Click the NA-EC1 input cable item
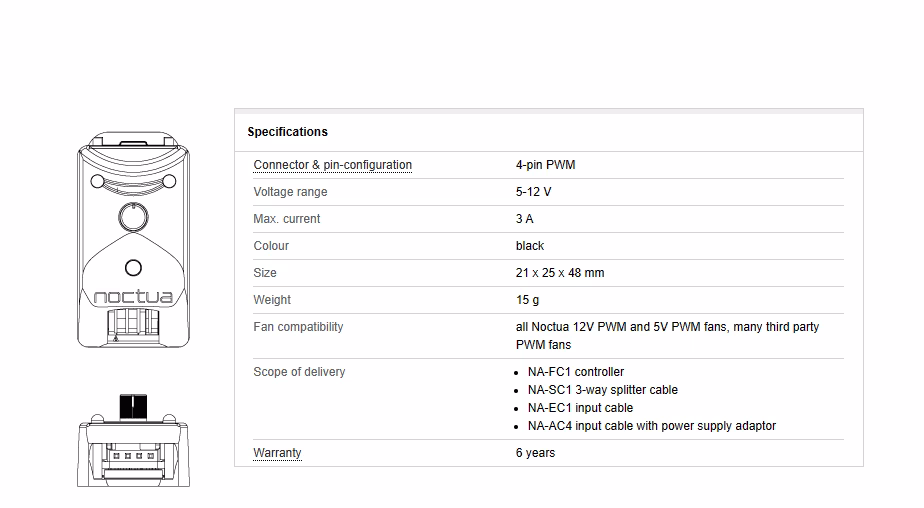924x508 pixels. [580, 408]
